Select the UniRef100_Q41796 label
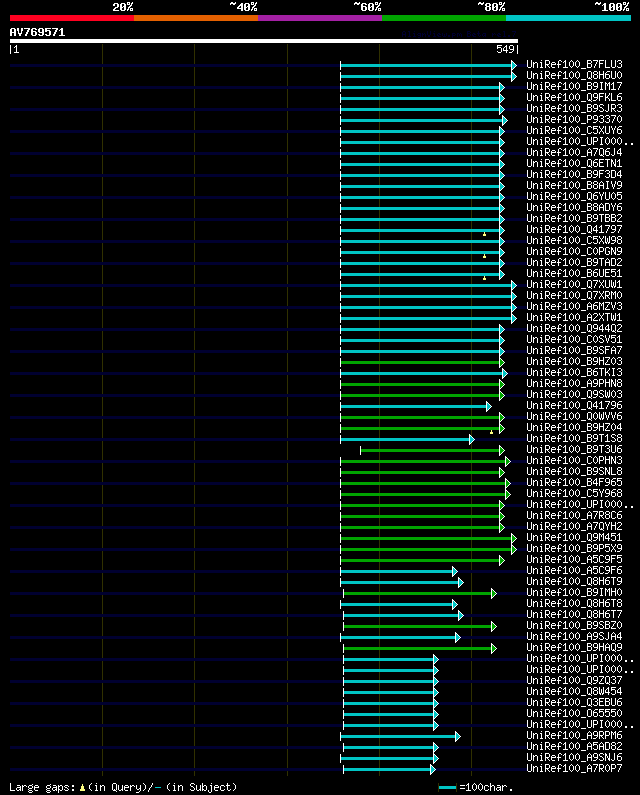The width and height of the screenshot is (640, 795). coord(574,406)
